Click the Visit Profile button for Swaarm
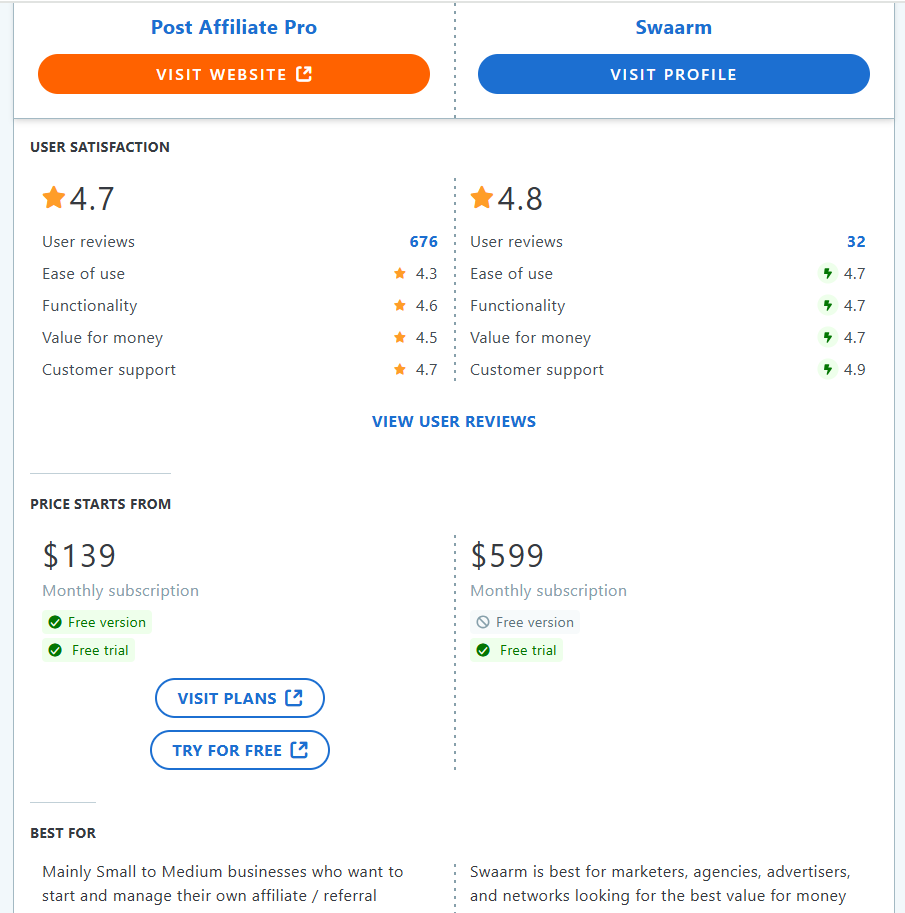Image resolution: width=905 pixels, height=913 pixels. point(673,73)
